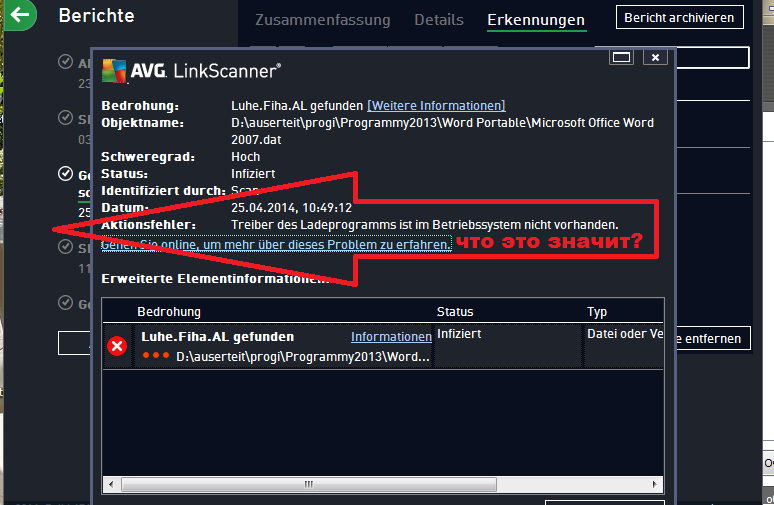774x505 pixels.
Task: Click the Hoch severity value
Action: [245, 157]
